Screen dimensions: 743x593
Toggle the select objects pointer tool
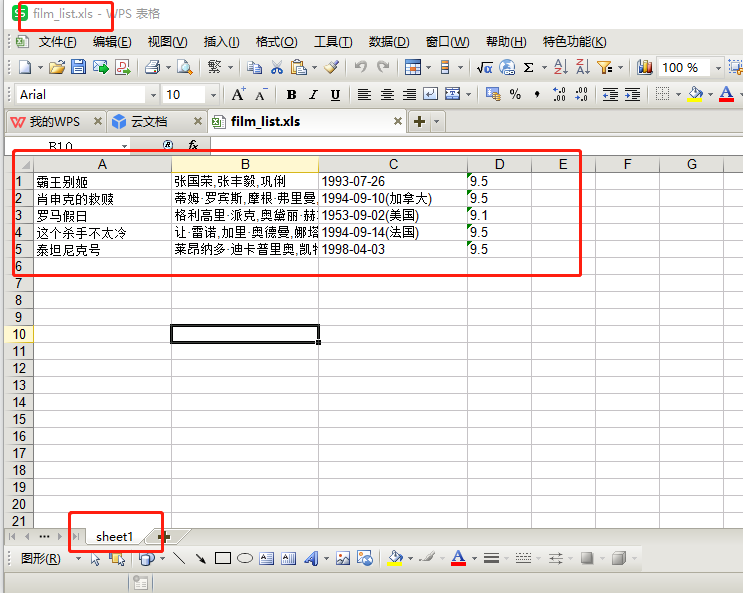[x=95, y=559]
